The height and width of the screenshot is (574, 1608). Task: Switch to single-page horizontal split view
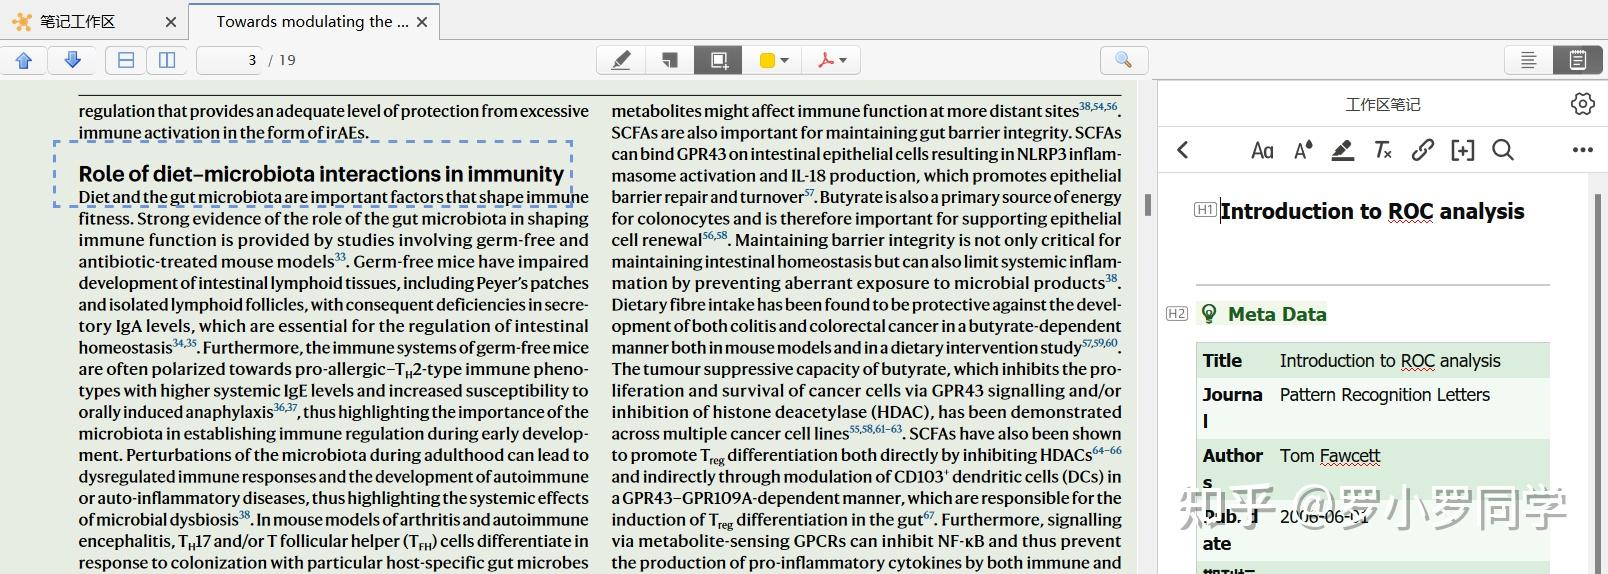(x=126, y=60)
